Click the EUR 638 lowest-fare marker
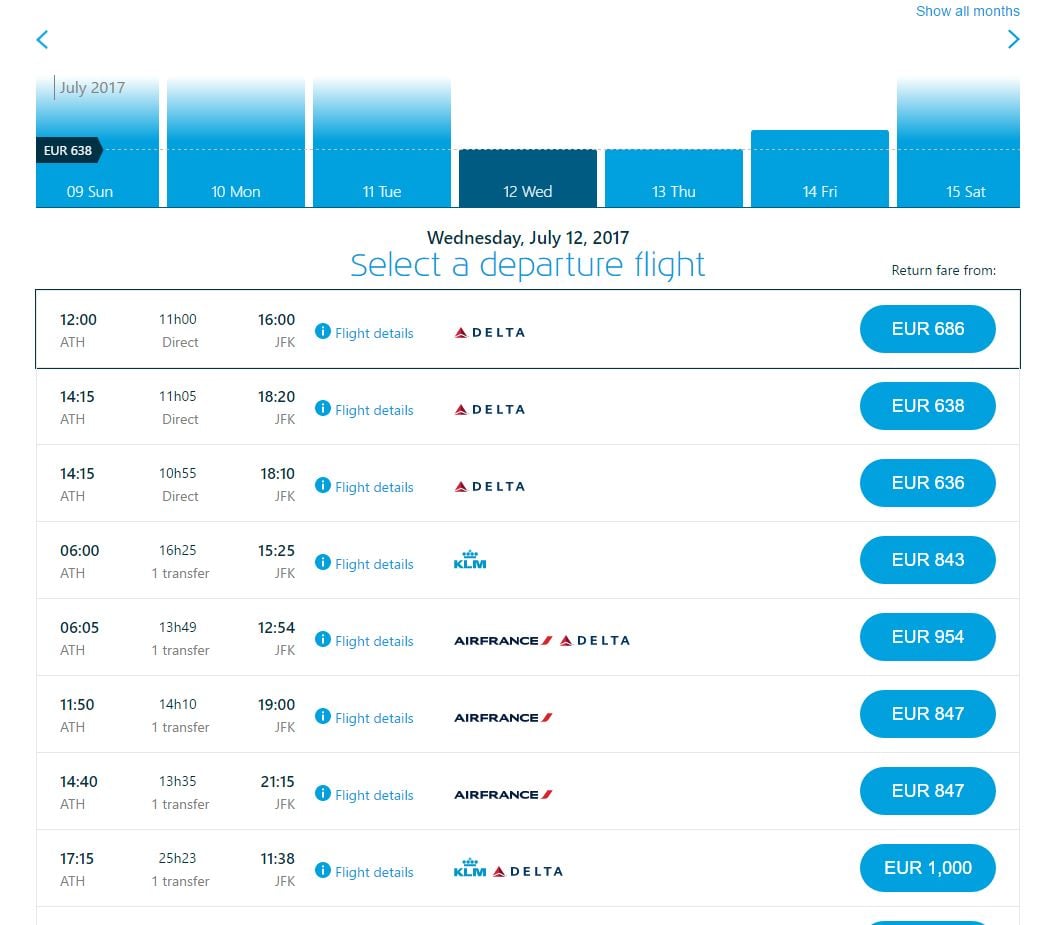Image resolution: width=1042 pixels, height=925 pixels. click(68, 151)
